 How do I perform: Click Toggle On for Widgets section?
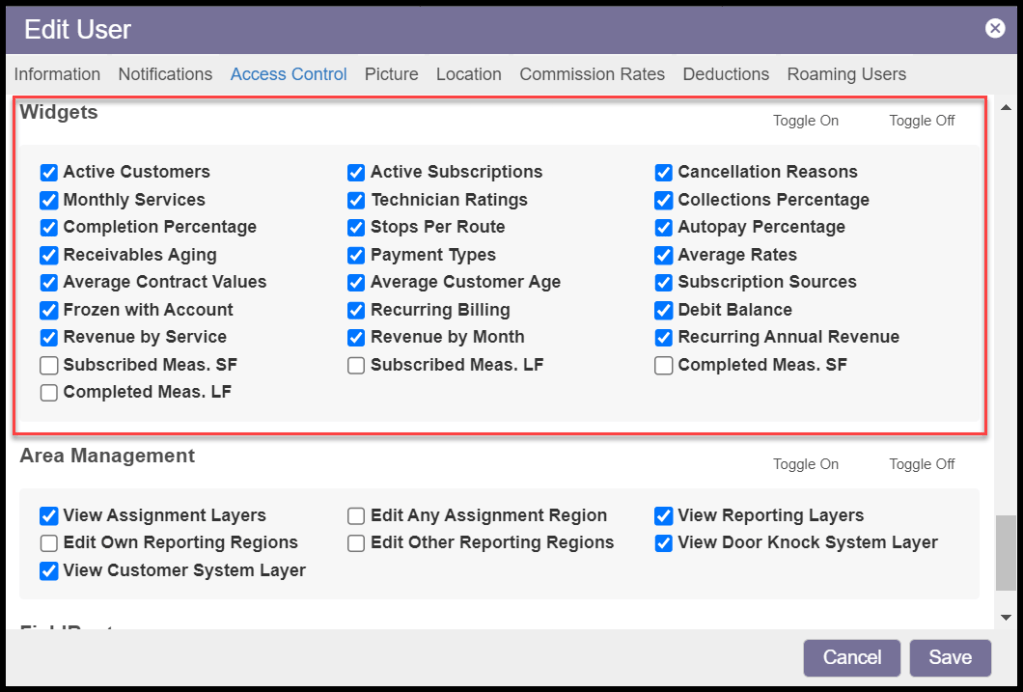pos(806,121)
